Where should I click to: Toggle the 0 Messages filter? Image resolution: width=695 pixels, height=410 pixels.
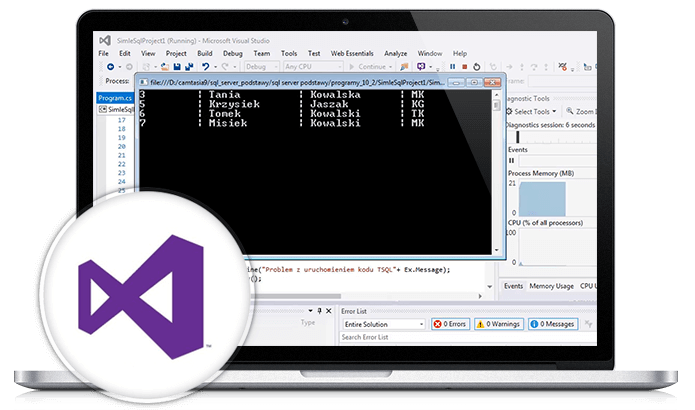coord(553,324)
